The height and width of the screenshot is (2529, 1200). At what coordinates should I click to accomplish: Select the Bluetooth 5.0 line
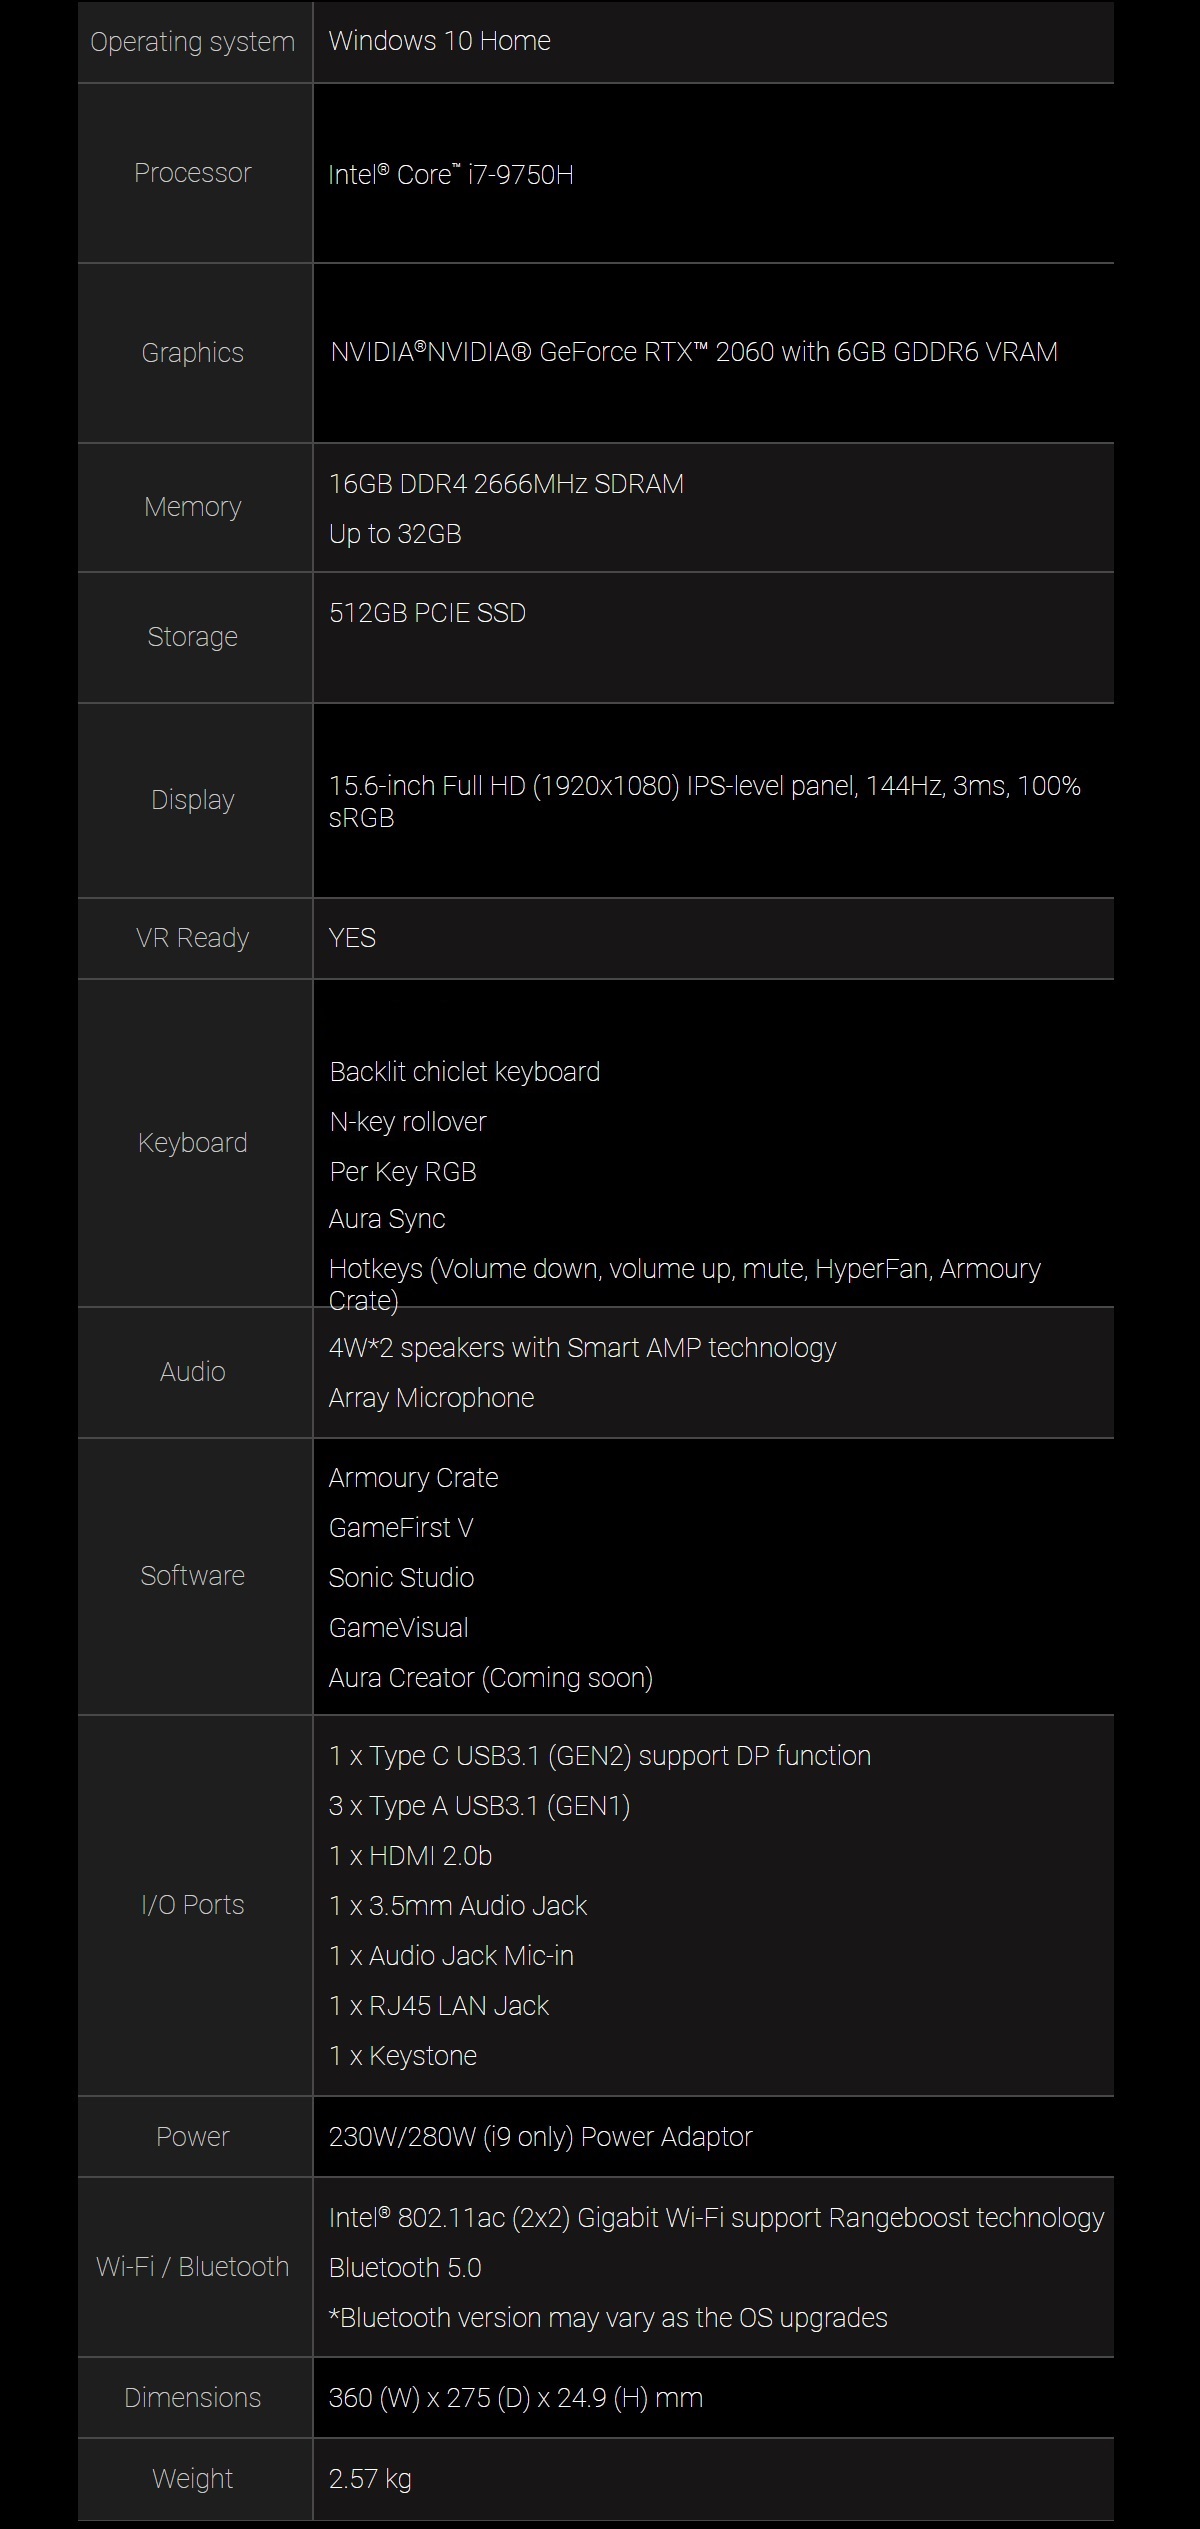tap(405, 2268)
